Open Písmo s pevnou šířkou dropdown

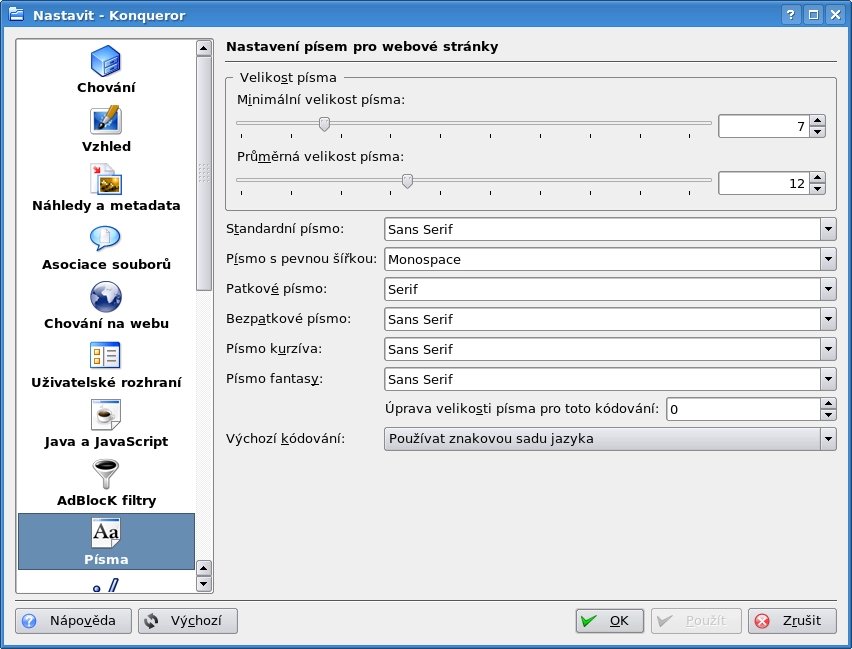(610, 259)
